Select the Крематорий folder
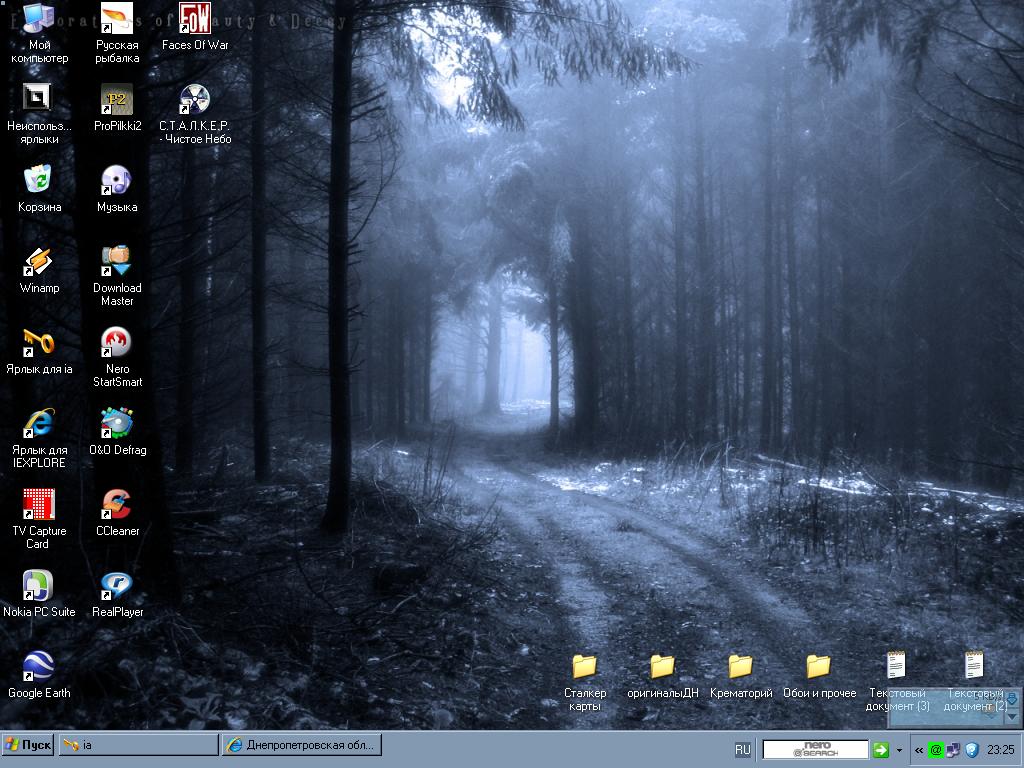Viewport: 1024px width, 768px height. 740,668
